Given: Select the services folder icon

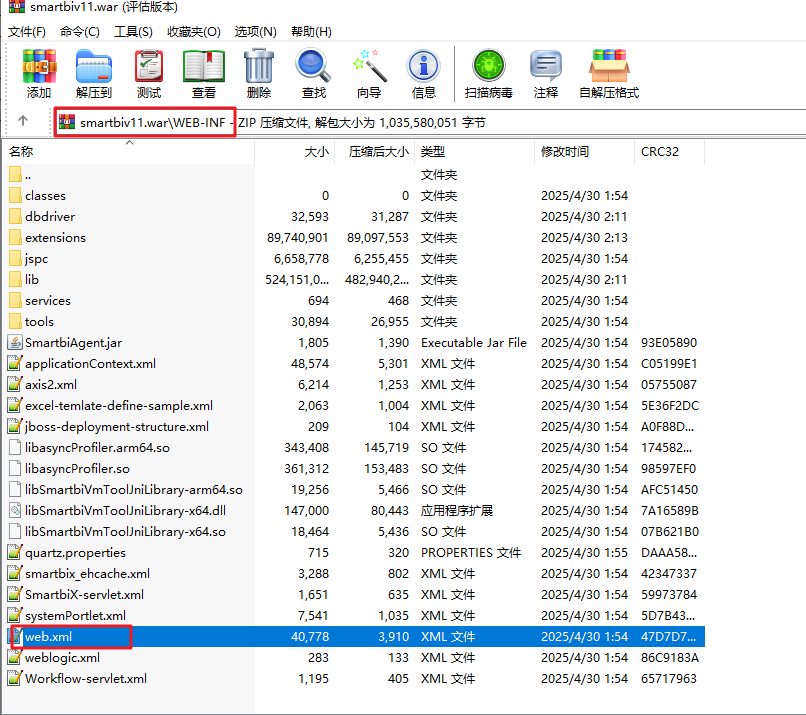Looking at the screenshot, I should pyautogui.click(x=15, y=300).
